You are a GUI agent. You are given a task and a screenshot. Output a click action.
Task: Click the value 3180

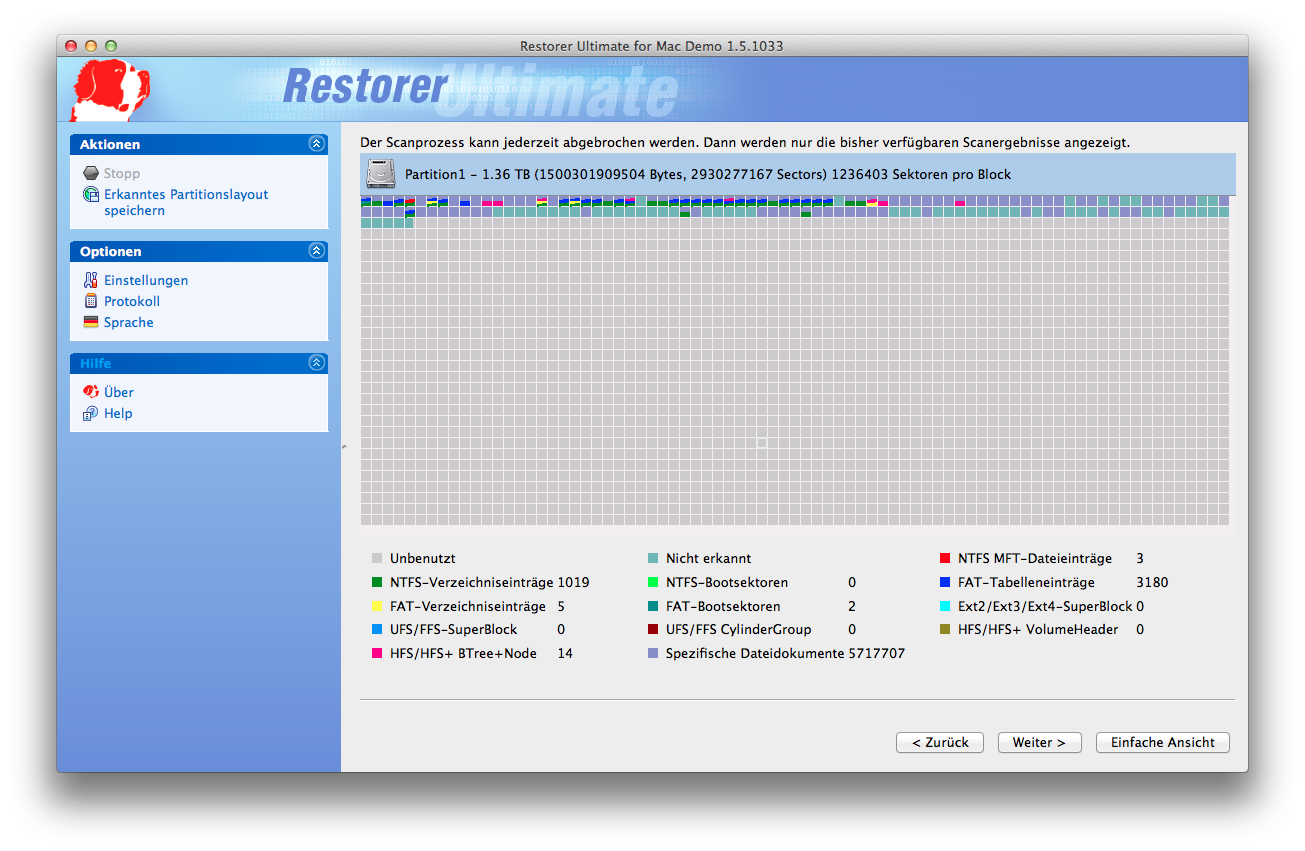coord(1152,582)
